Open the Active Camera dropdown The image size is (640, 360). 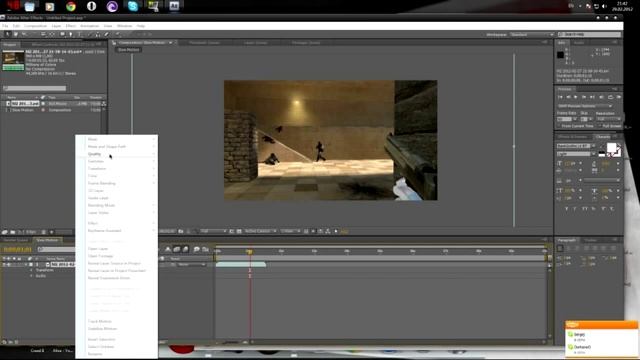click(x=260, y=231)
